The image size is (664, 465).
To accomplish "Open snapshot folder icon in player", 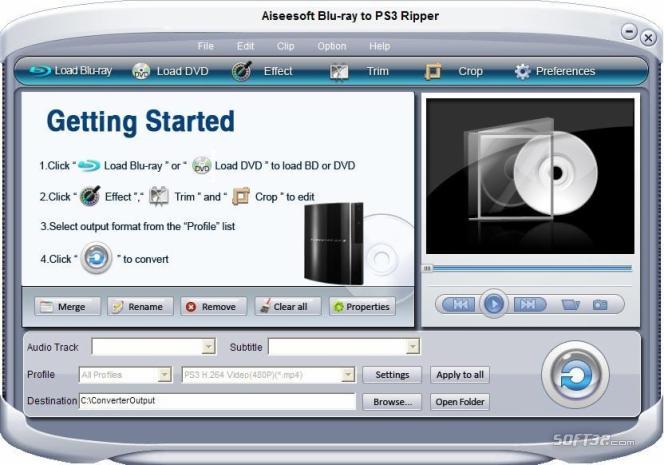I will tap(570, 304).
